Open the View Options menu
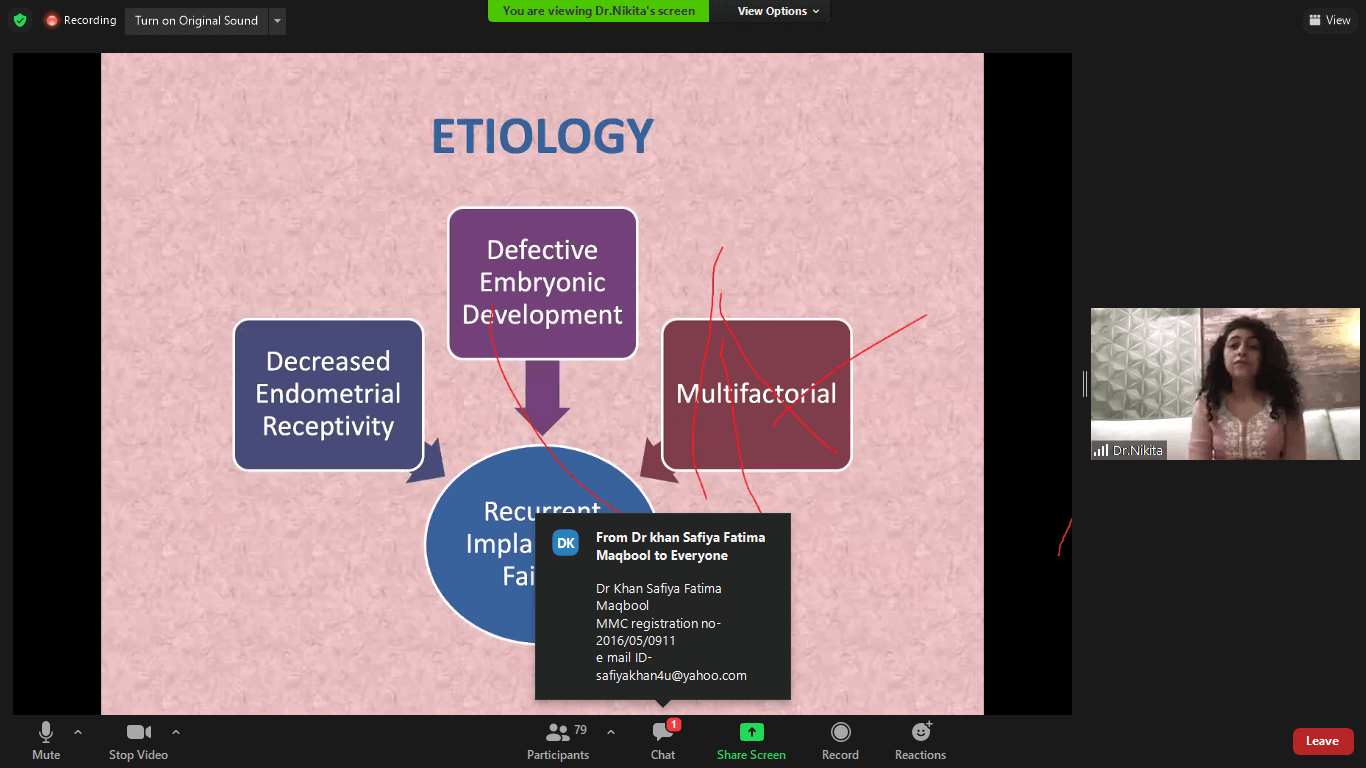 point(778,11)
